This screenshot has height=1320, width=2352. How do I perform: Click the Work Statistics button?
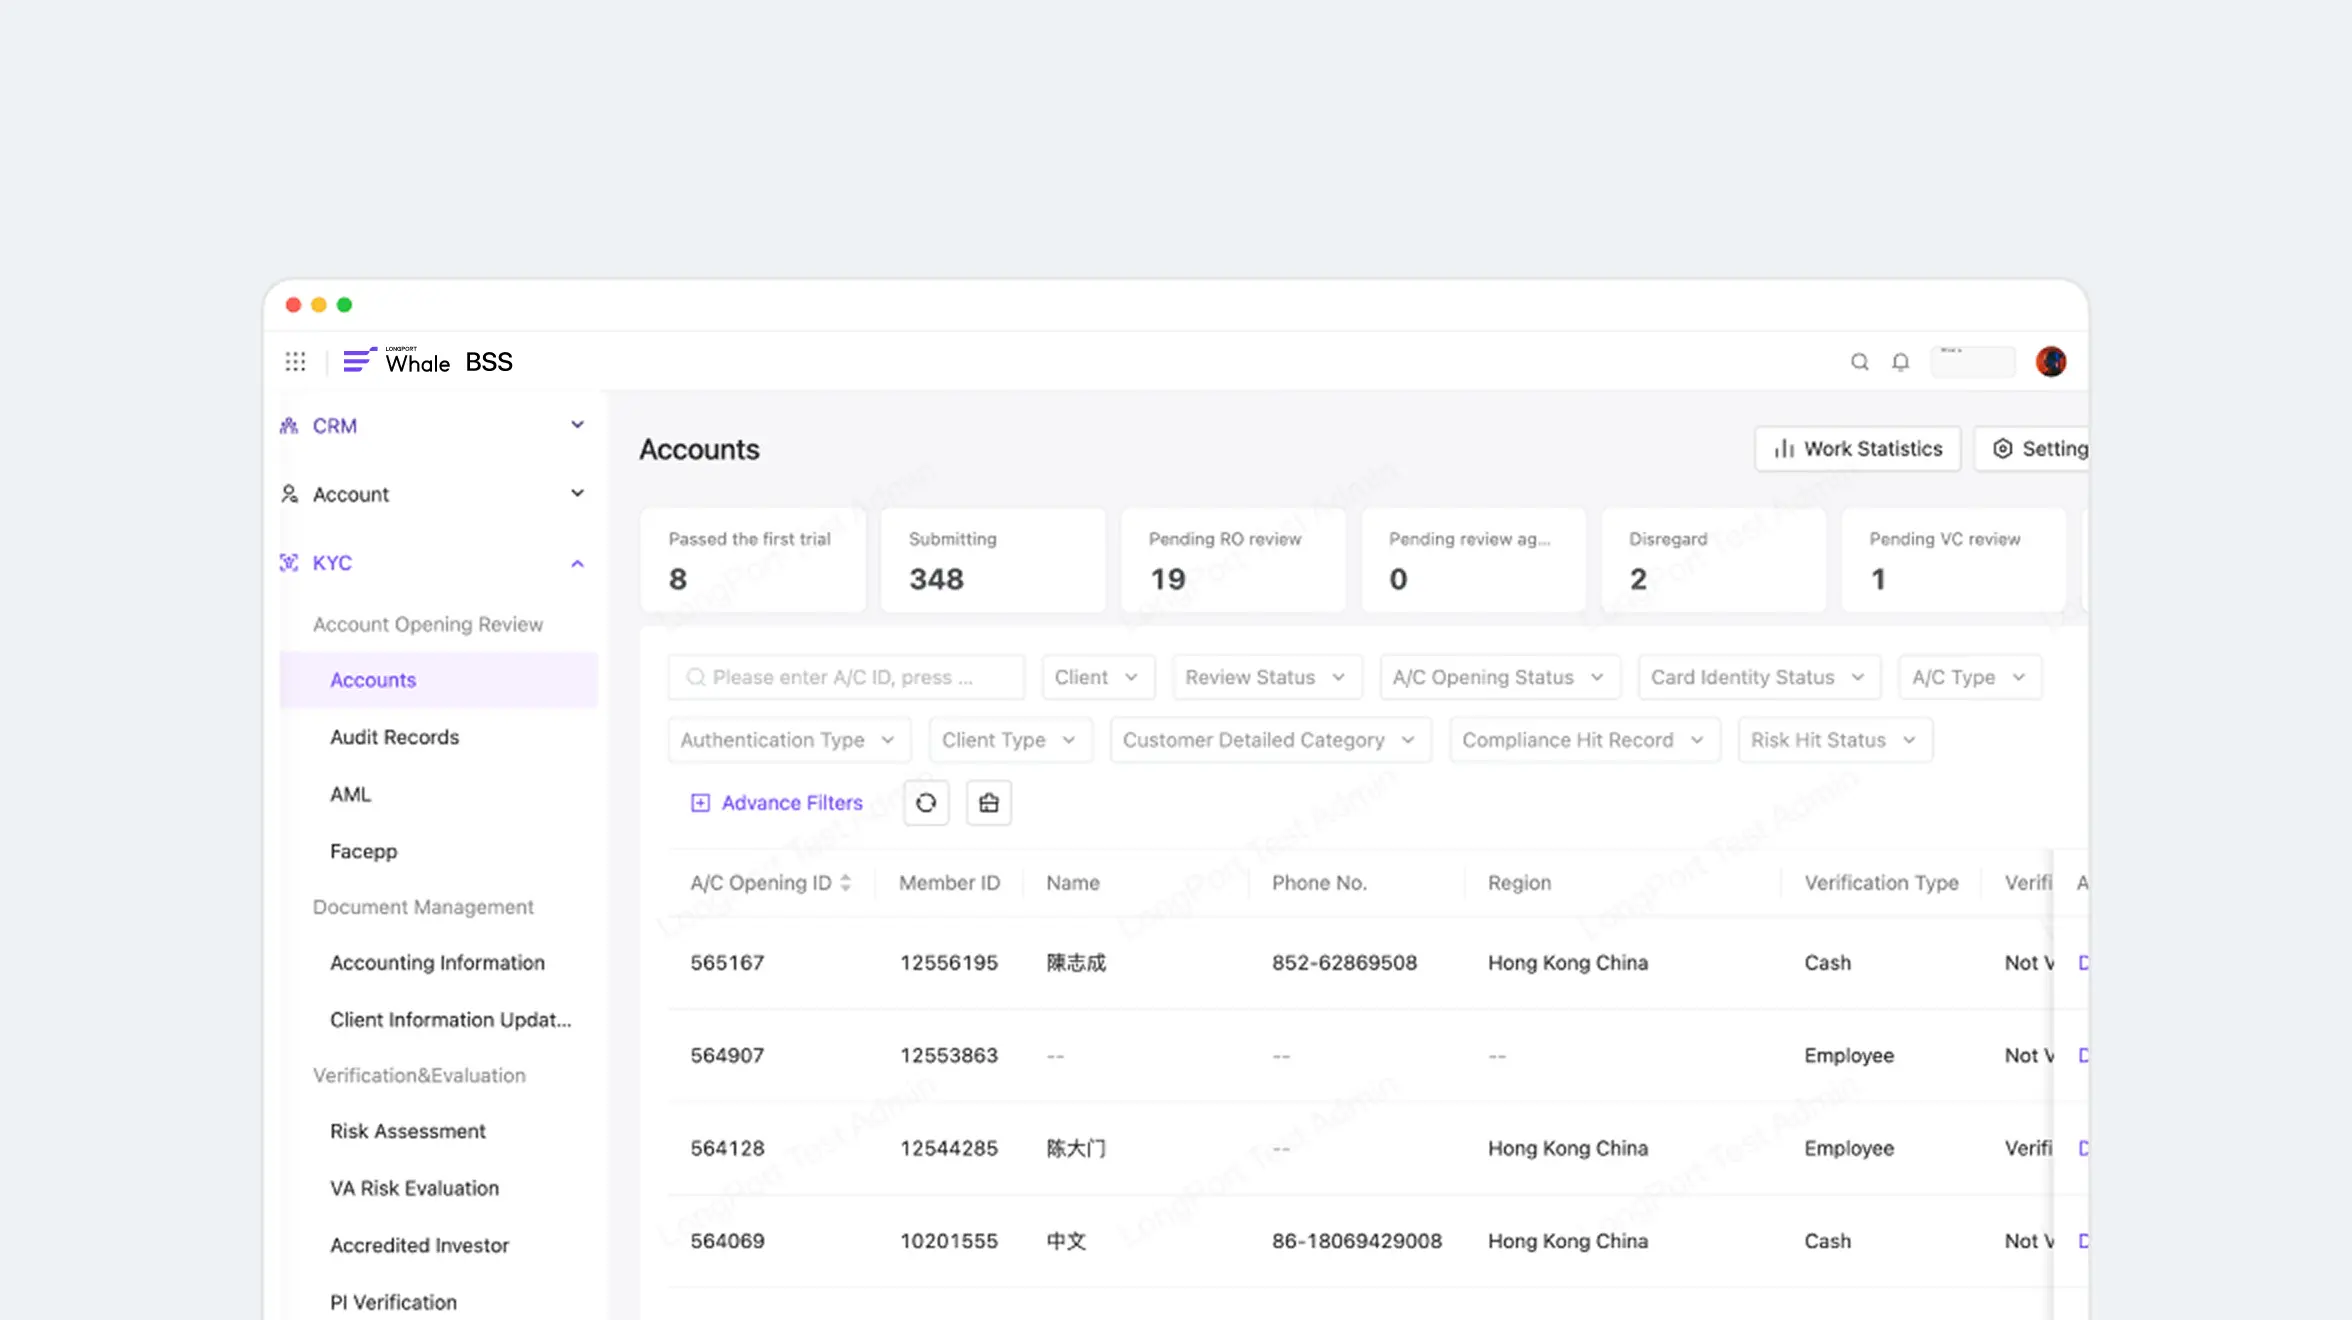click(x=1857, y=449)
